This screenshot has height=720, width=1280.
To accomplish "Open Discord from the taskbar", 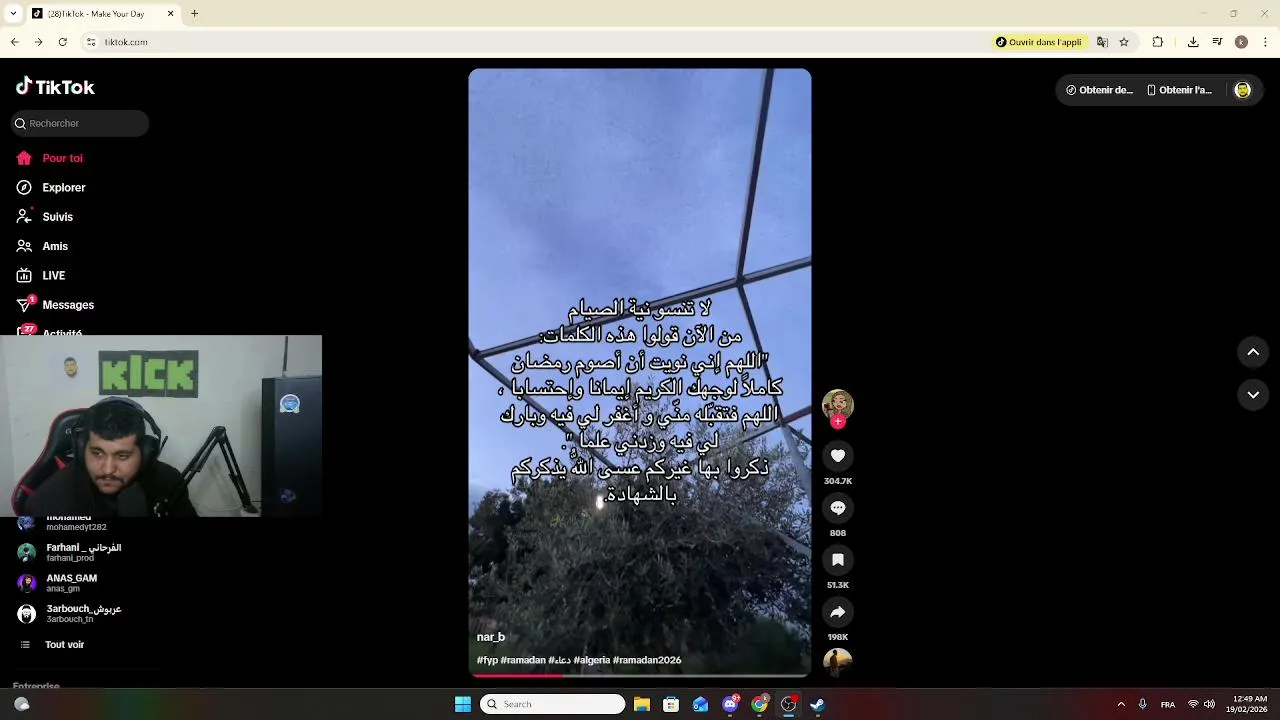I will tap(730, 704).
